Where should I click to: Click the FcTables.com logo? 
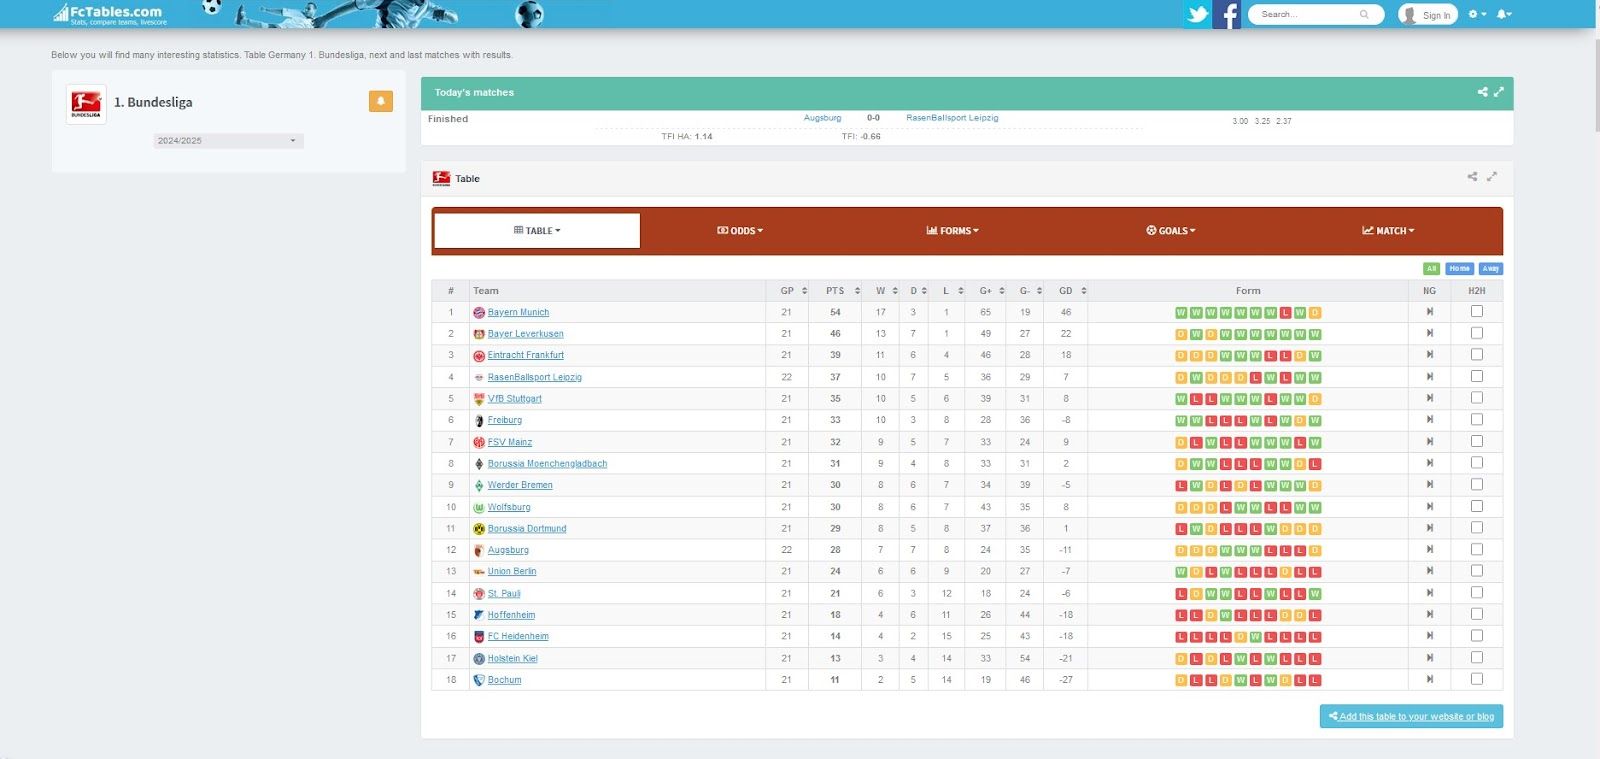[110, 14]
